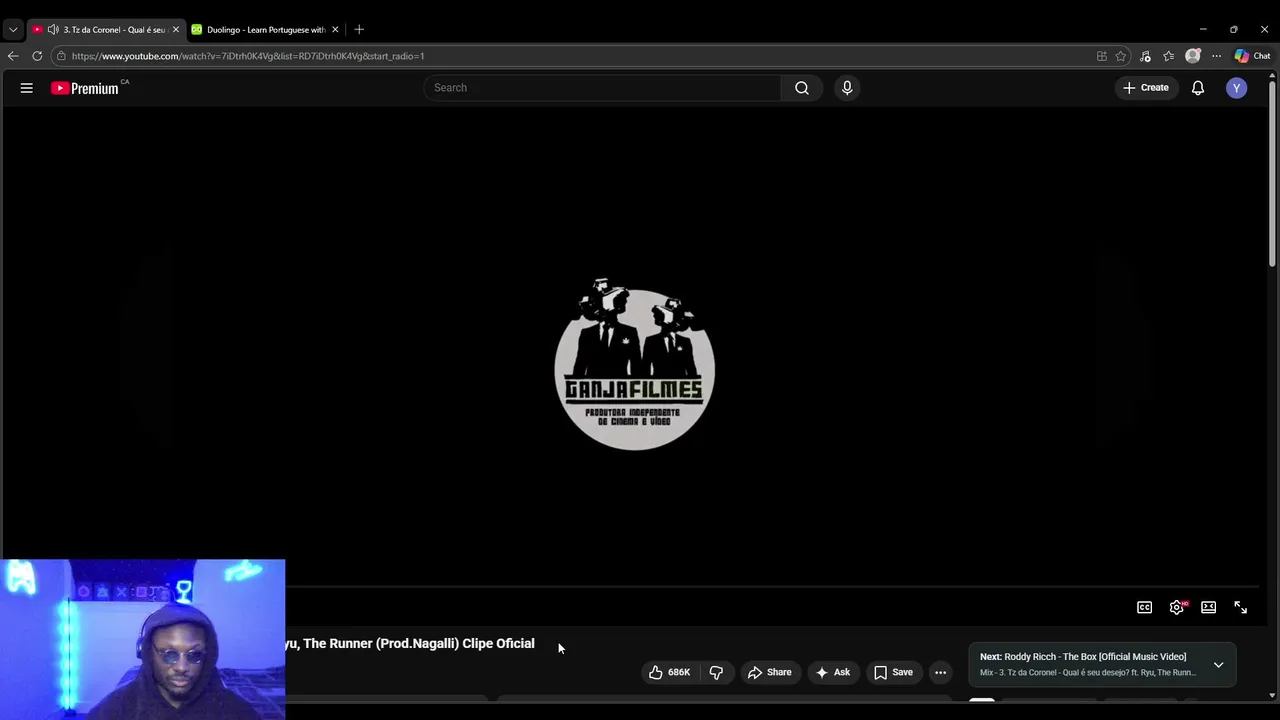Image resolution: width=1280 pixels, height=720 pixels.
Task: Reload the YouTube page
Action: coord(37,56)
